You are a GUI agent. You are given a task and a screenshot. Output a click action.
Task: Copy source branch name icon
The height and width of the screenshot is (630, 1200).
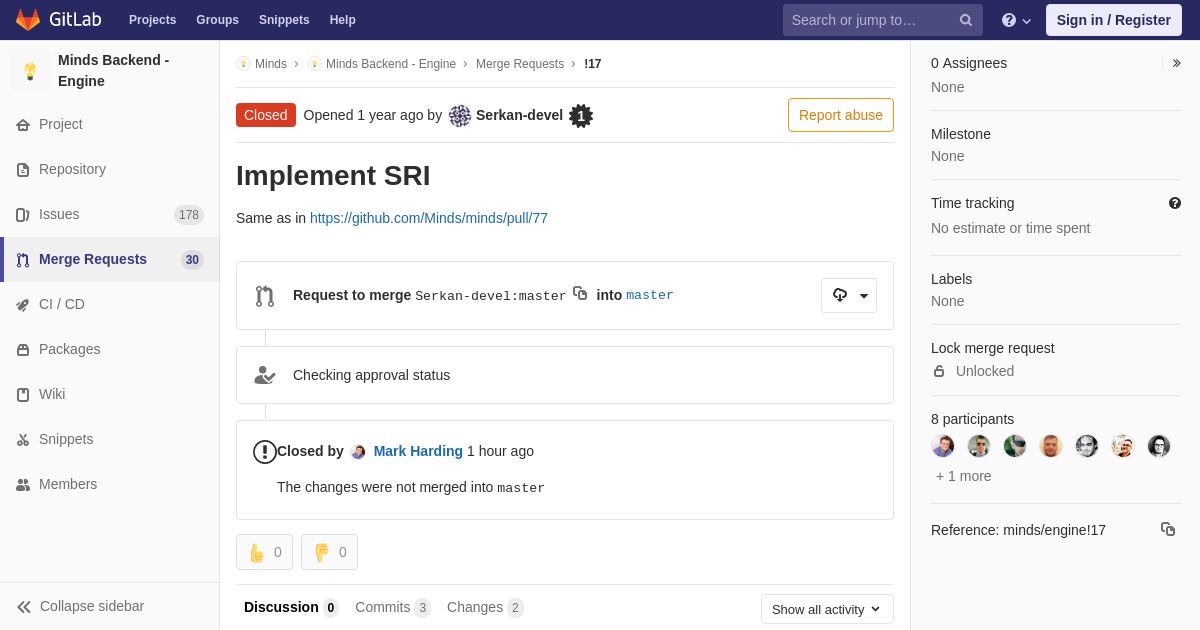(580, 293)
